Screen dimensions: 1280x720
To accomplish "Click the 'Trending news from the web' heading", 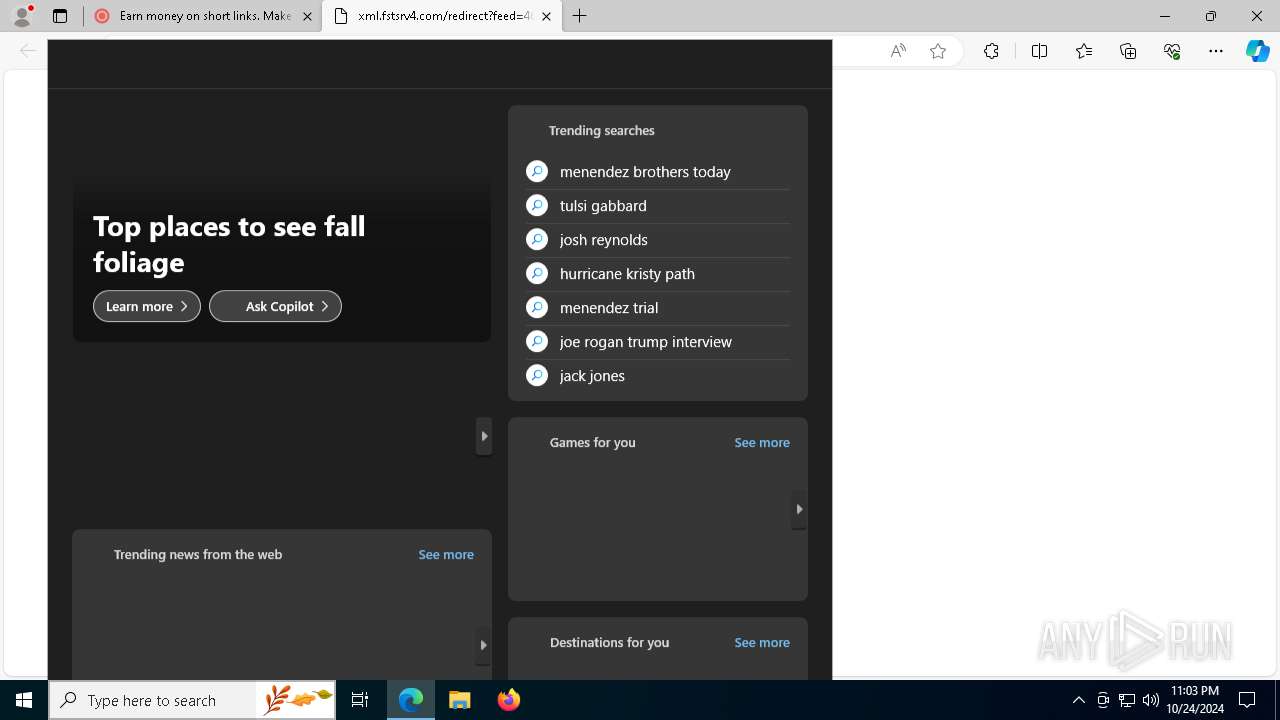I will (x=198, y=554).
